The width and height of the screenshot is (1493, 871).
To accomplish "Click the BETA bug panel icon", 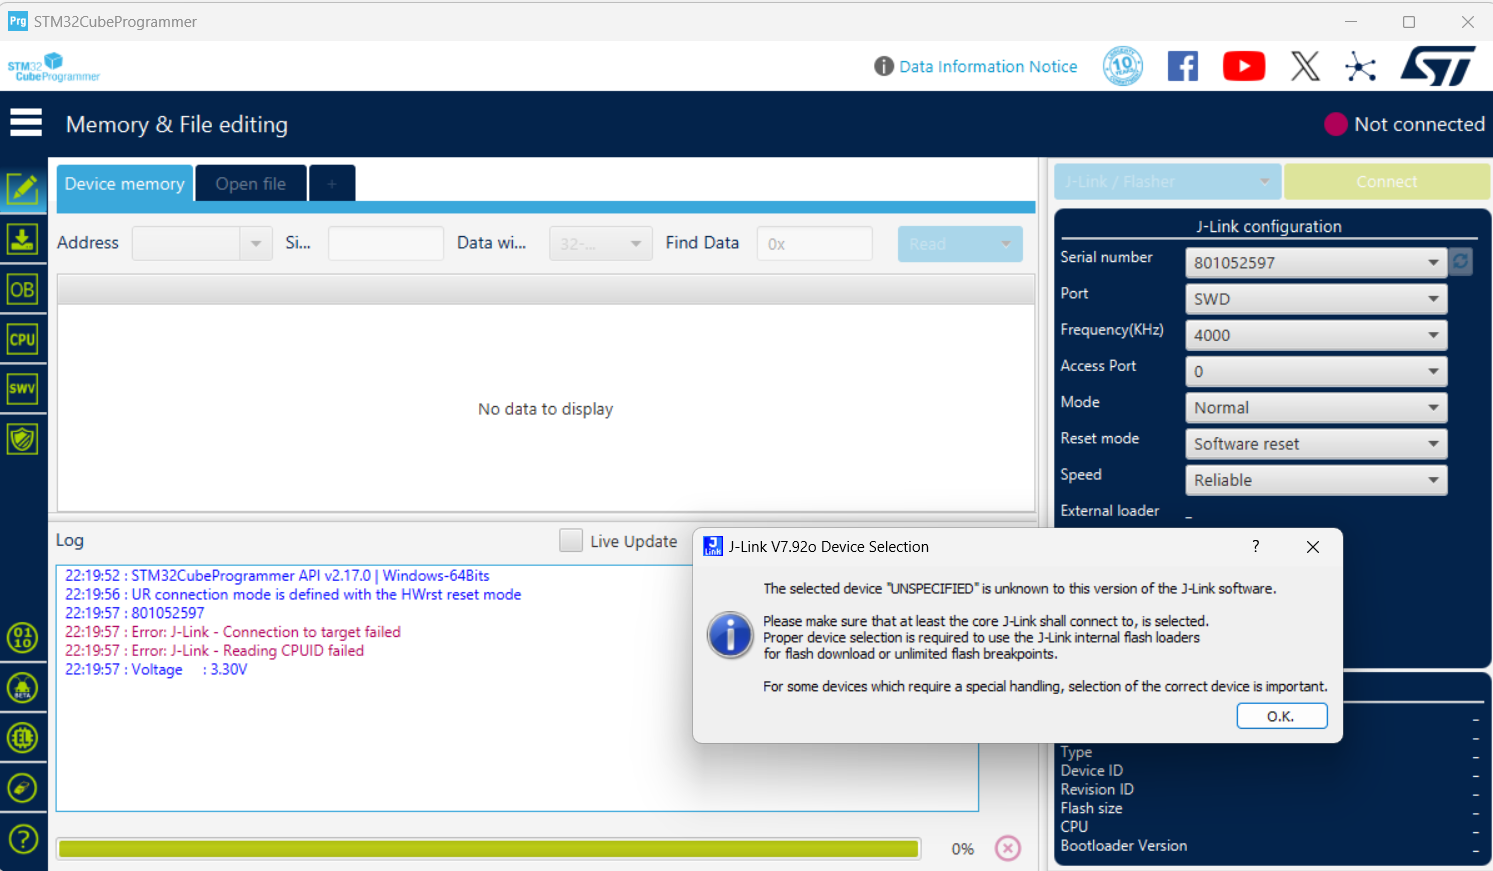I will 24,688.
